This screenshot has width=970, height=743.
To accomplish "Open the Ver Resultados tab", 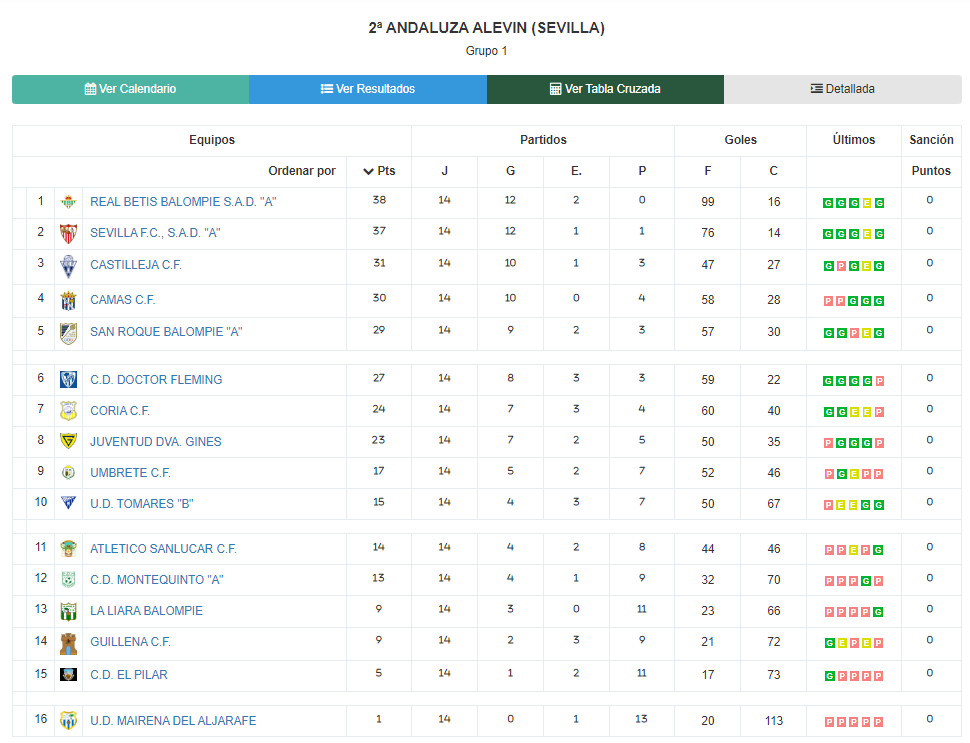I will [x=368, y=89].
